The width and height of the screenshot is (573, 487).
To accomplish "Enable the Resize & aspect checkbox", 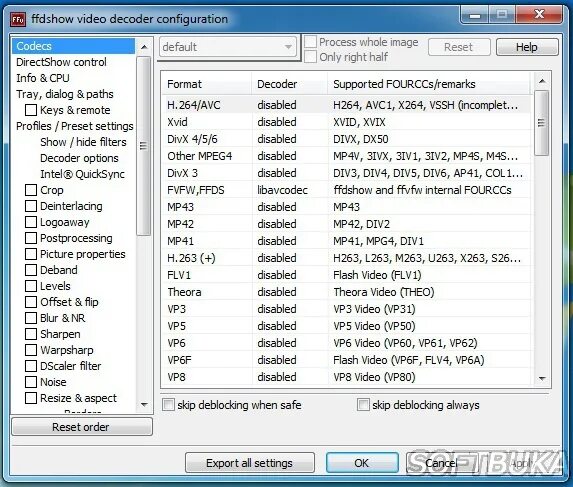I will tap(31, 398).
